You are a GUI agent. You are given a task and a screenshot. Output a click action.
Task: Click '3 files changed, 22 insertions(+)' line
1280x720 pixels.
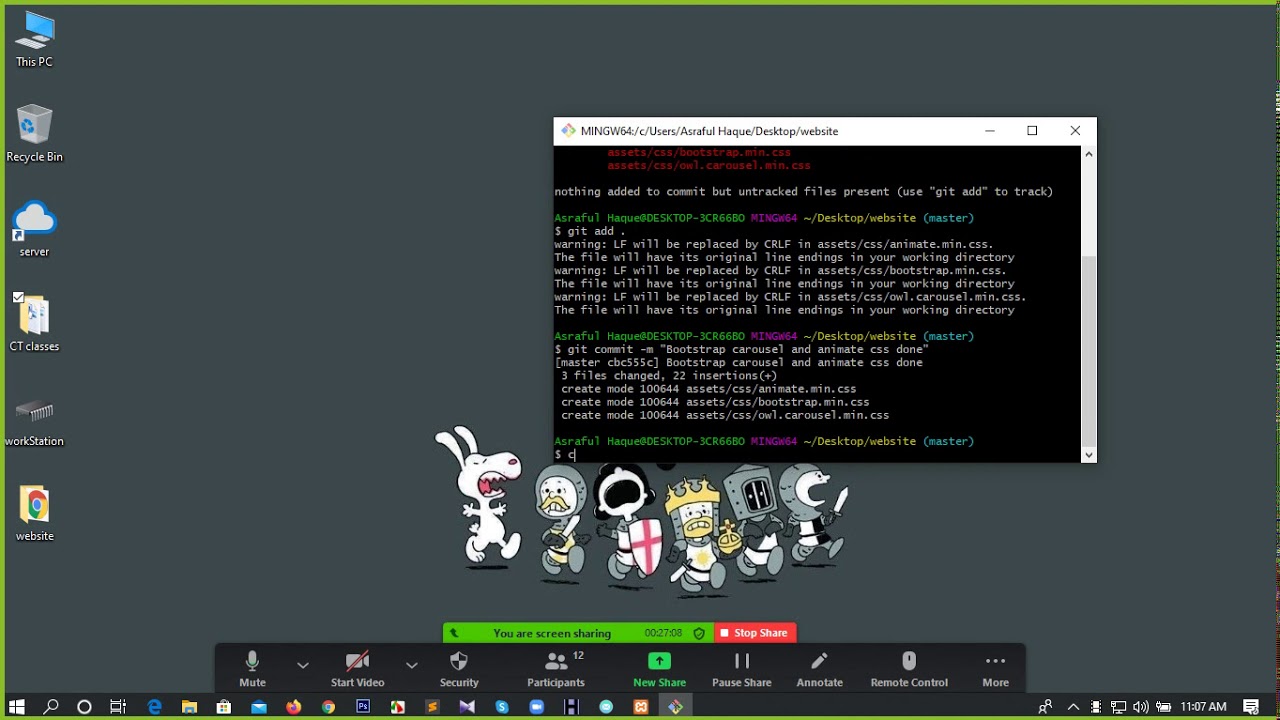coord(669,376)
